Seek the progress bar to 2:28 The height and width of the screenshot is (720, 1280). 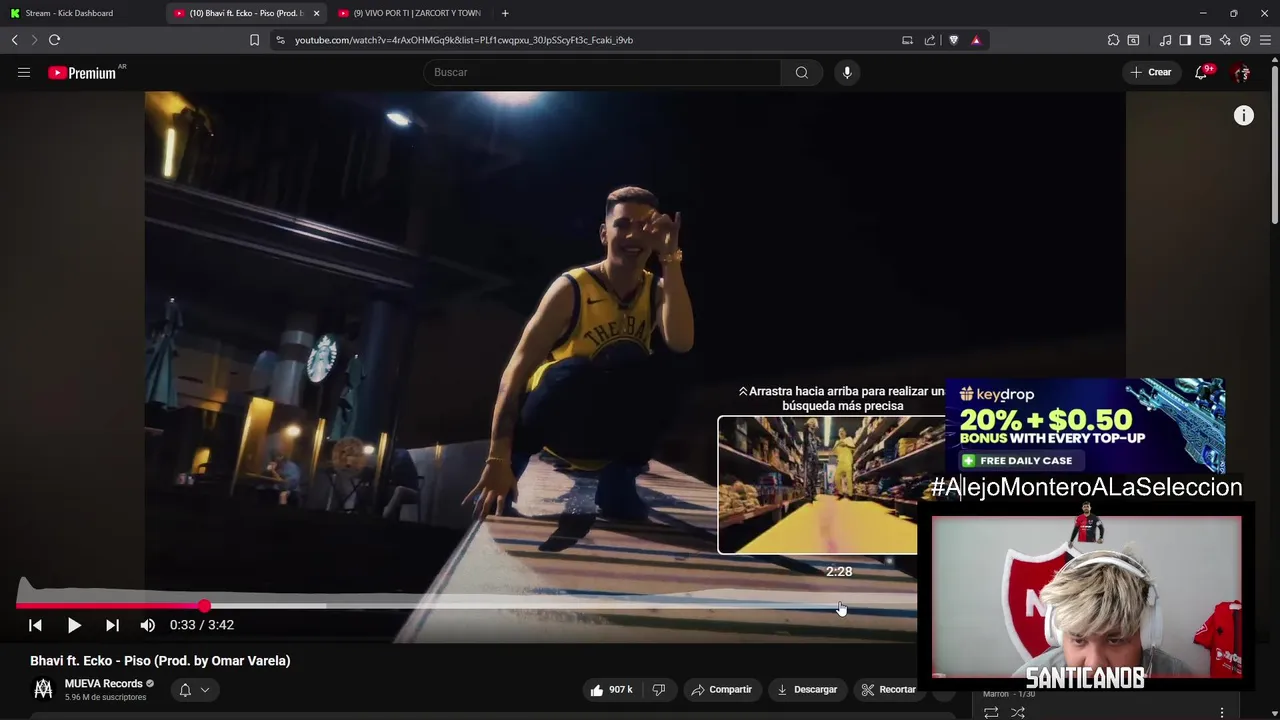click(840, 605)
